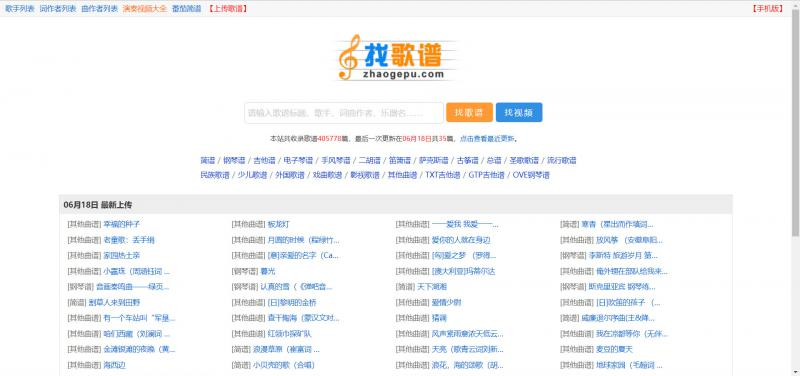Image resolution: width=800 pixels, height=376 pixels.
Task: Open the 钢琴谱 category link
Action: coord(234,160)
